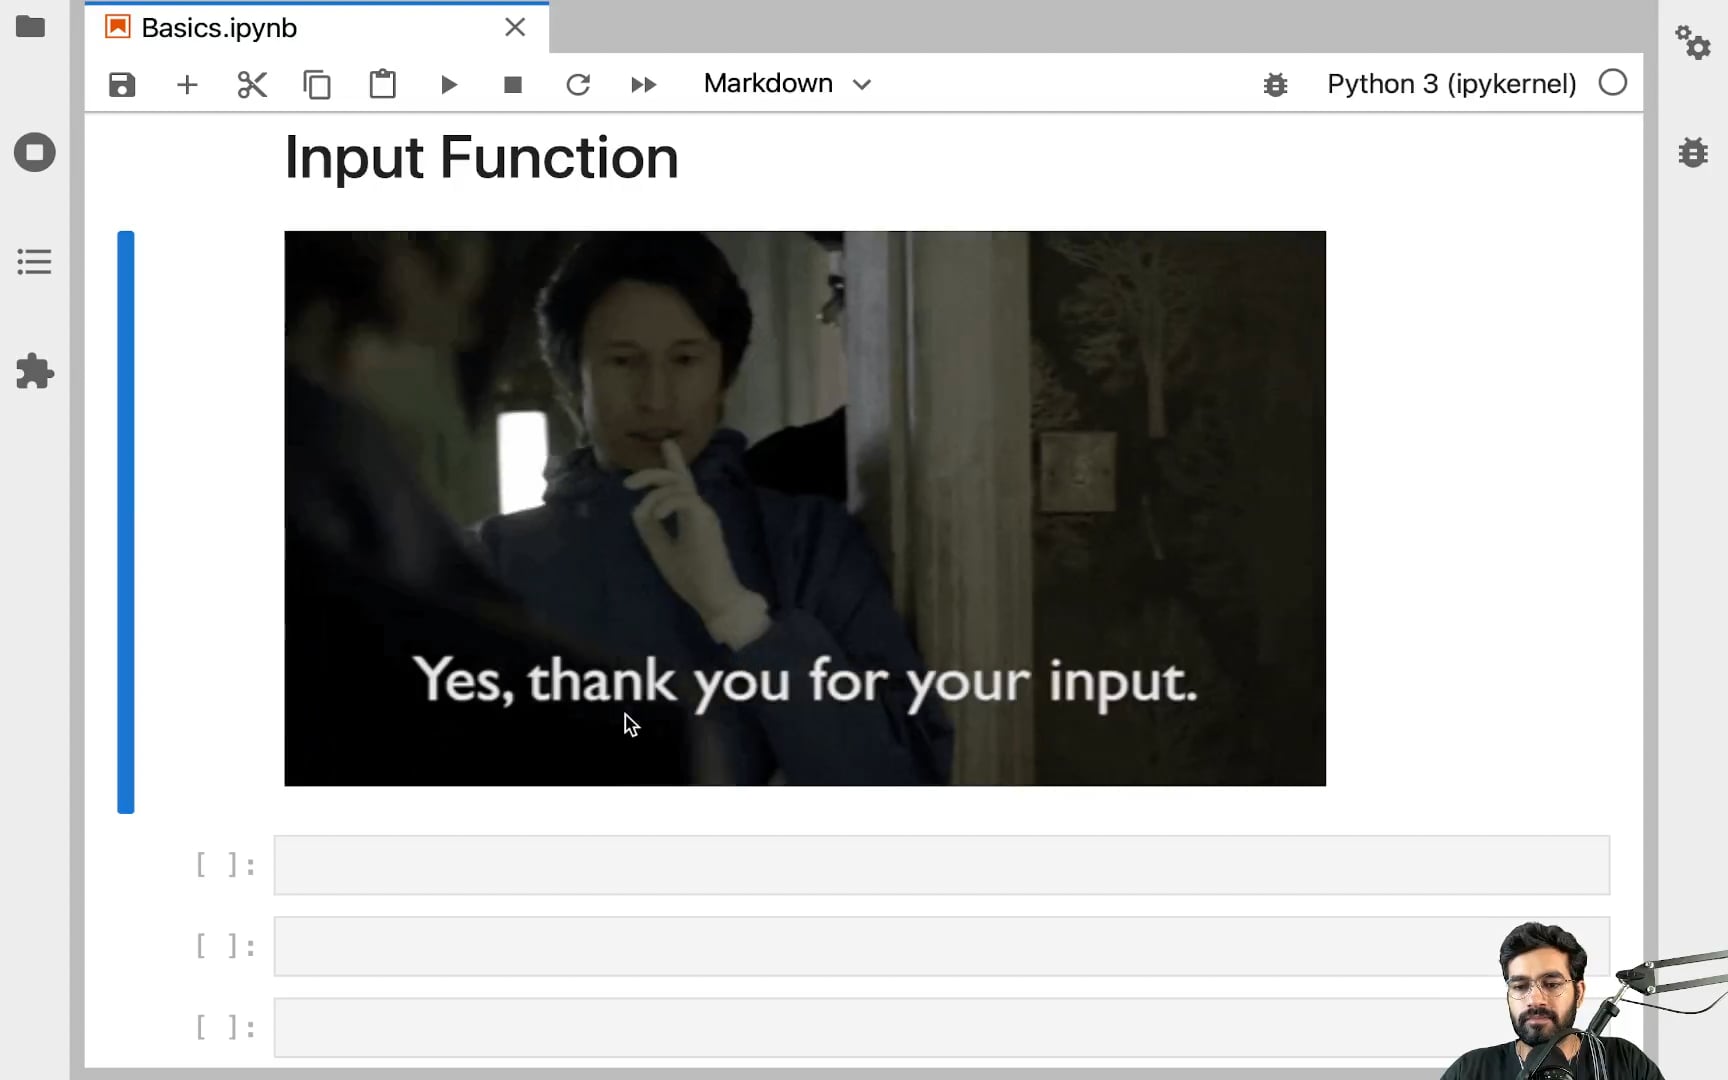Check the kernel status circle indicator

pos(1613,83)
